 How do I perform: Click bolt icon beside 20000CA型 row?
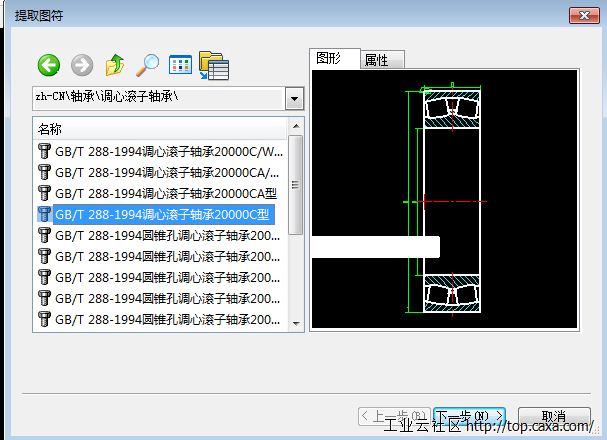[x=44, y=193]
